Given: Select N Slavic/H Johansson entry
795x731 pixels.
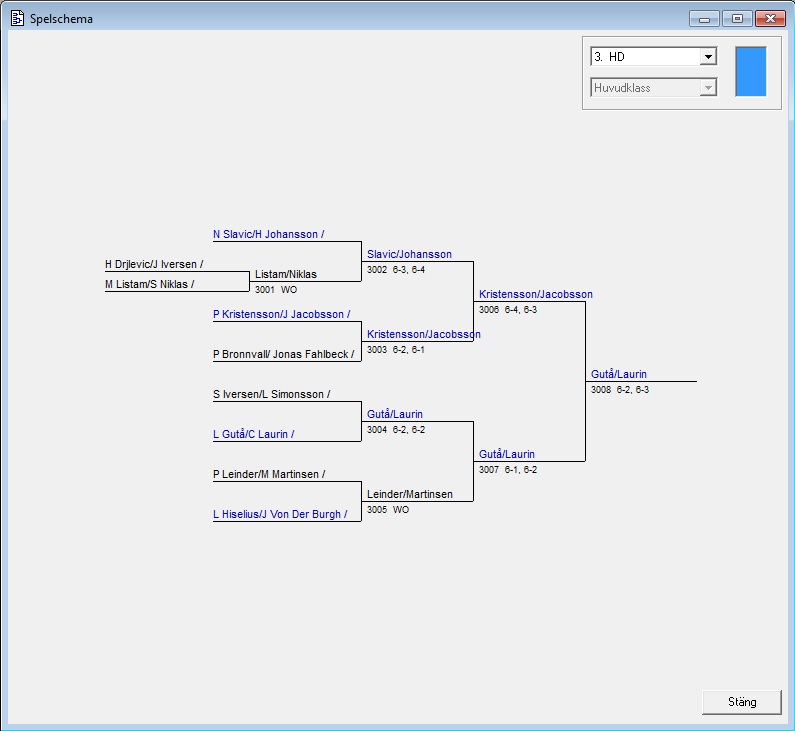Looking at the screenshot, I should pos(268,235).
